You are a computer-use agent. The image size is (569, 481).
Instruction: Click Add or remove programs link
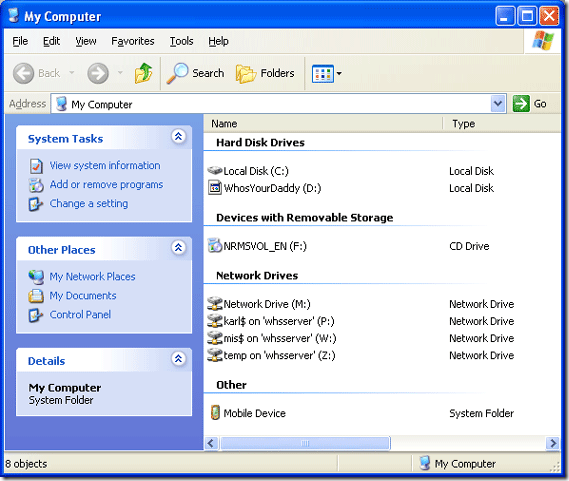106,184
